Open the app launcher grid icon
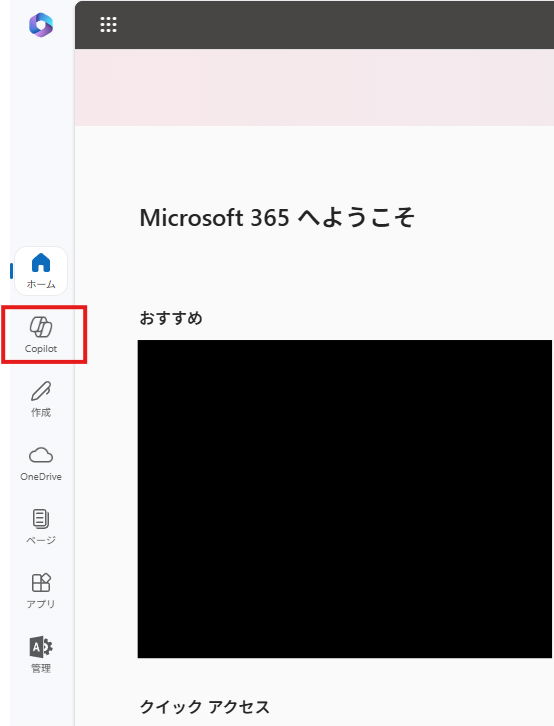The image size is (554, 726). (x=108, y=25)
